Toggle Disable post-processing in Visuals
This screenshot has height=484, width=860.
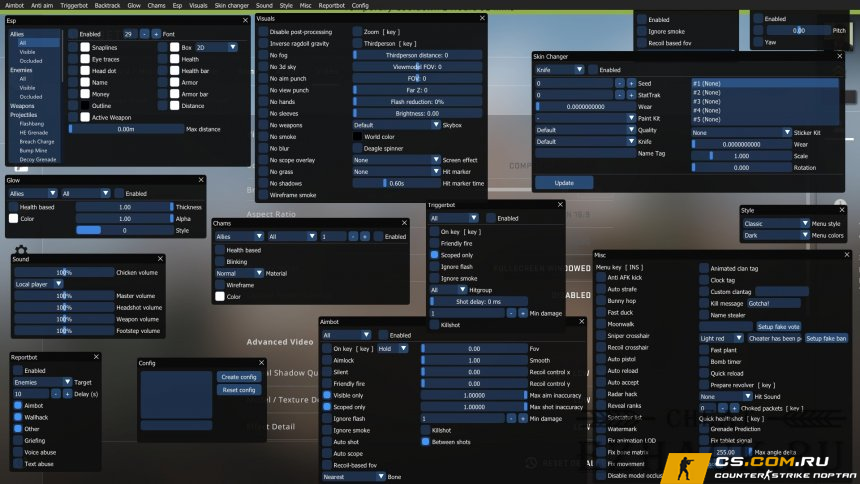coord(263,32)
